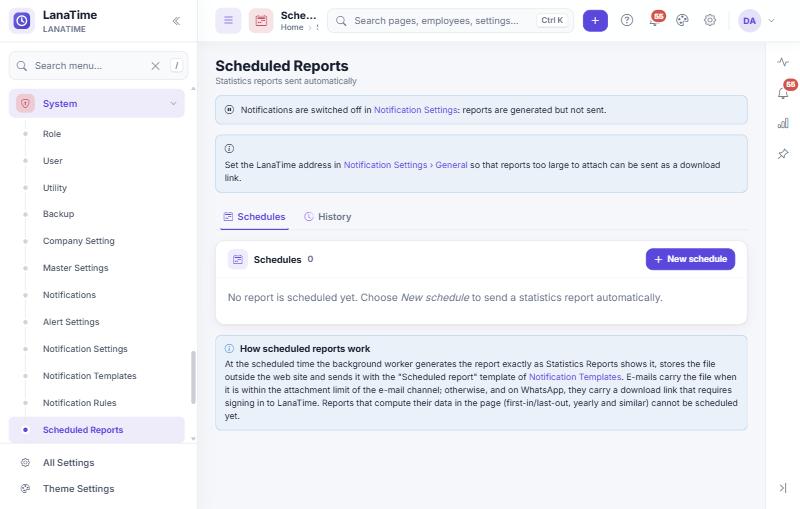Open help with question mark icon

click(627, 20)
